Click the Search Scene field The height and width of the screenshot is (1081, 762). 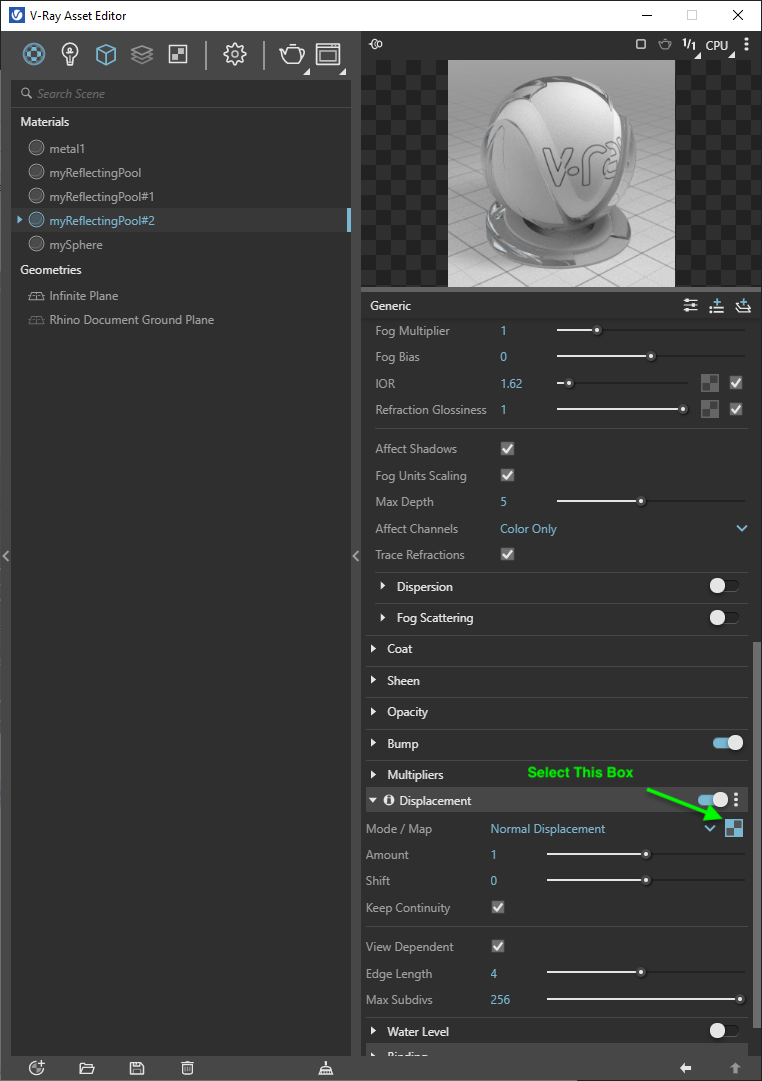coord(181,93)
